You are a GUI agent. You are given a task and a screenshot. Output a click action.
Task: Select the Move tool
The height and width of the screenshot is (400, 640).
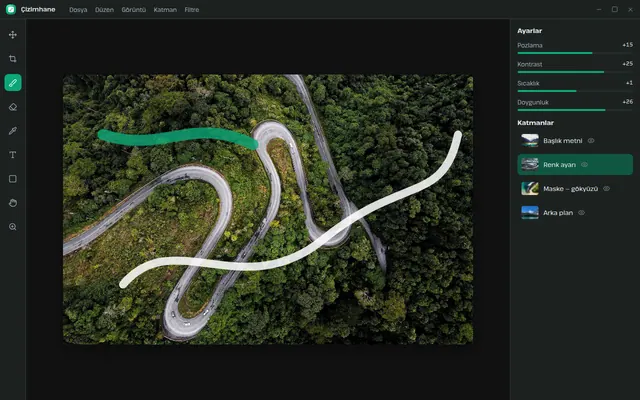click(x=13, y=35)
